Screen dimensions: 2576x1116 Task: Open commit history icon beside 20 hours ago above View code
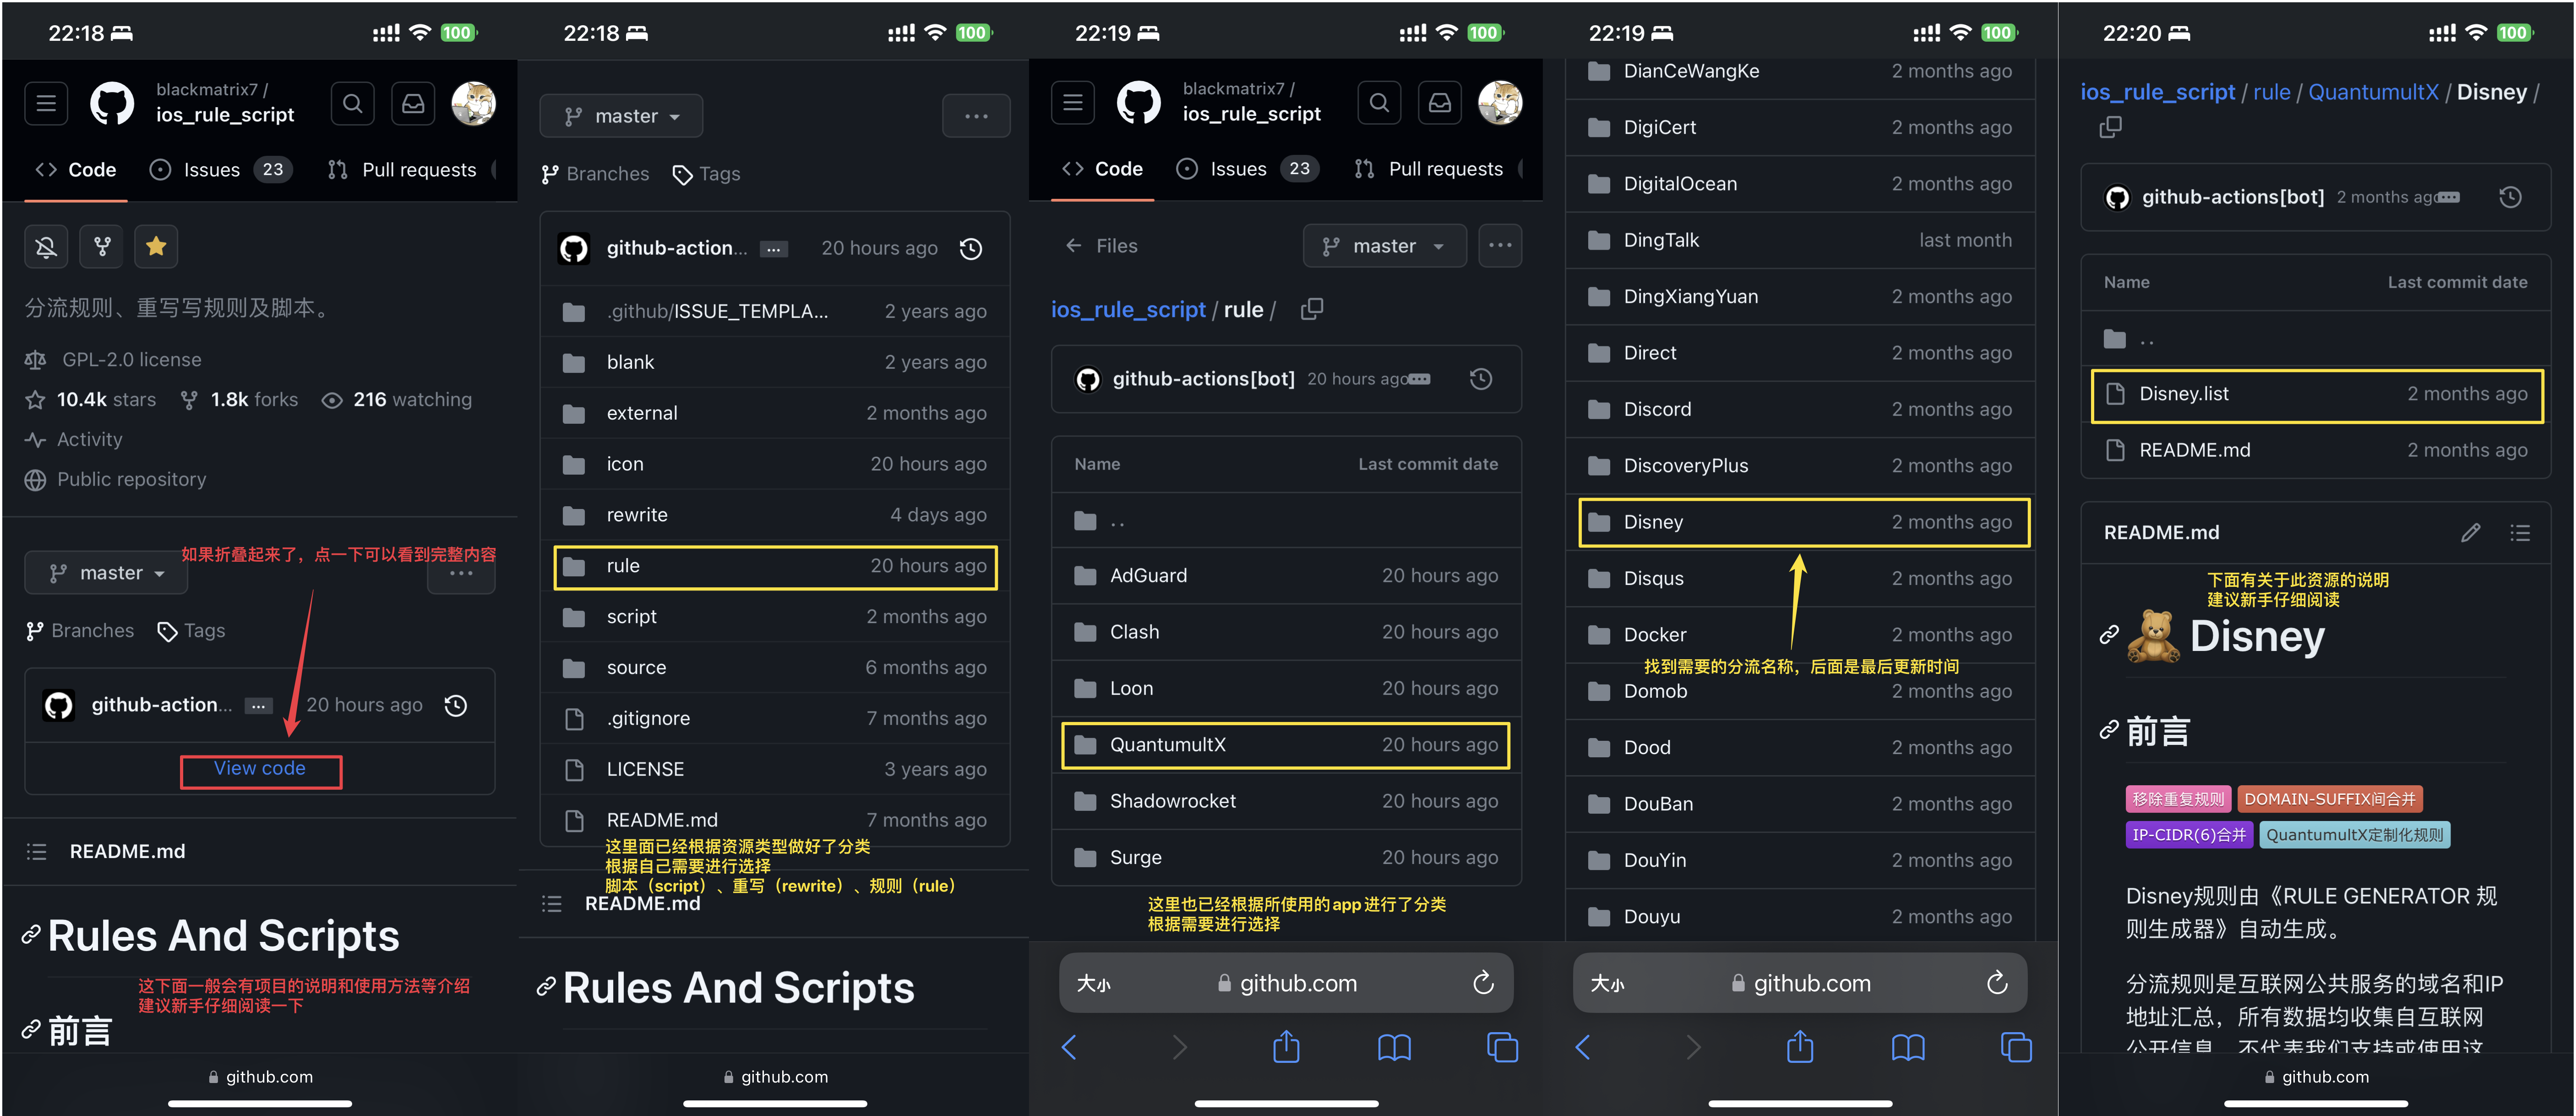455,706
